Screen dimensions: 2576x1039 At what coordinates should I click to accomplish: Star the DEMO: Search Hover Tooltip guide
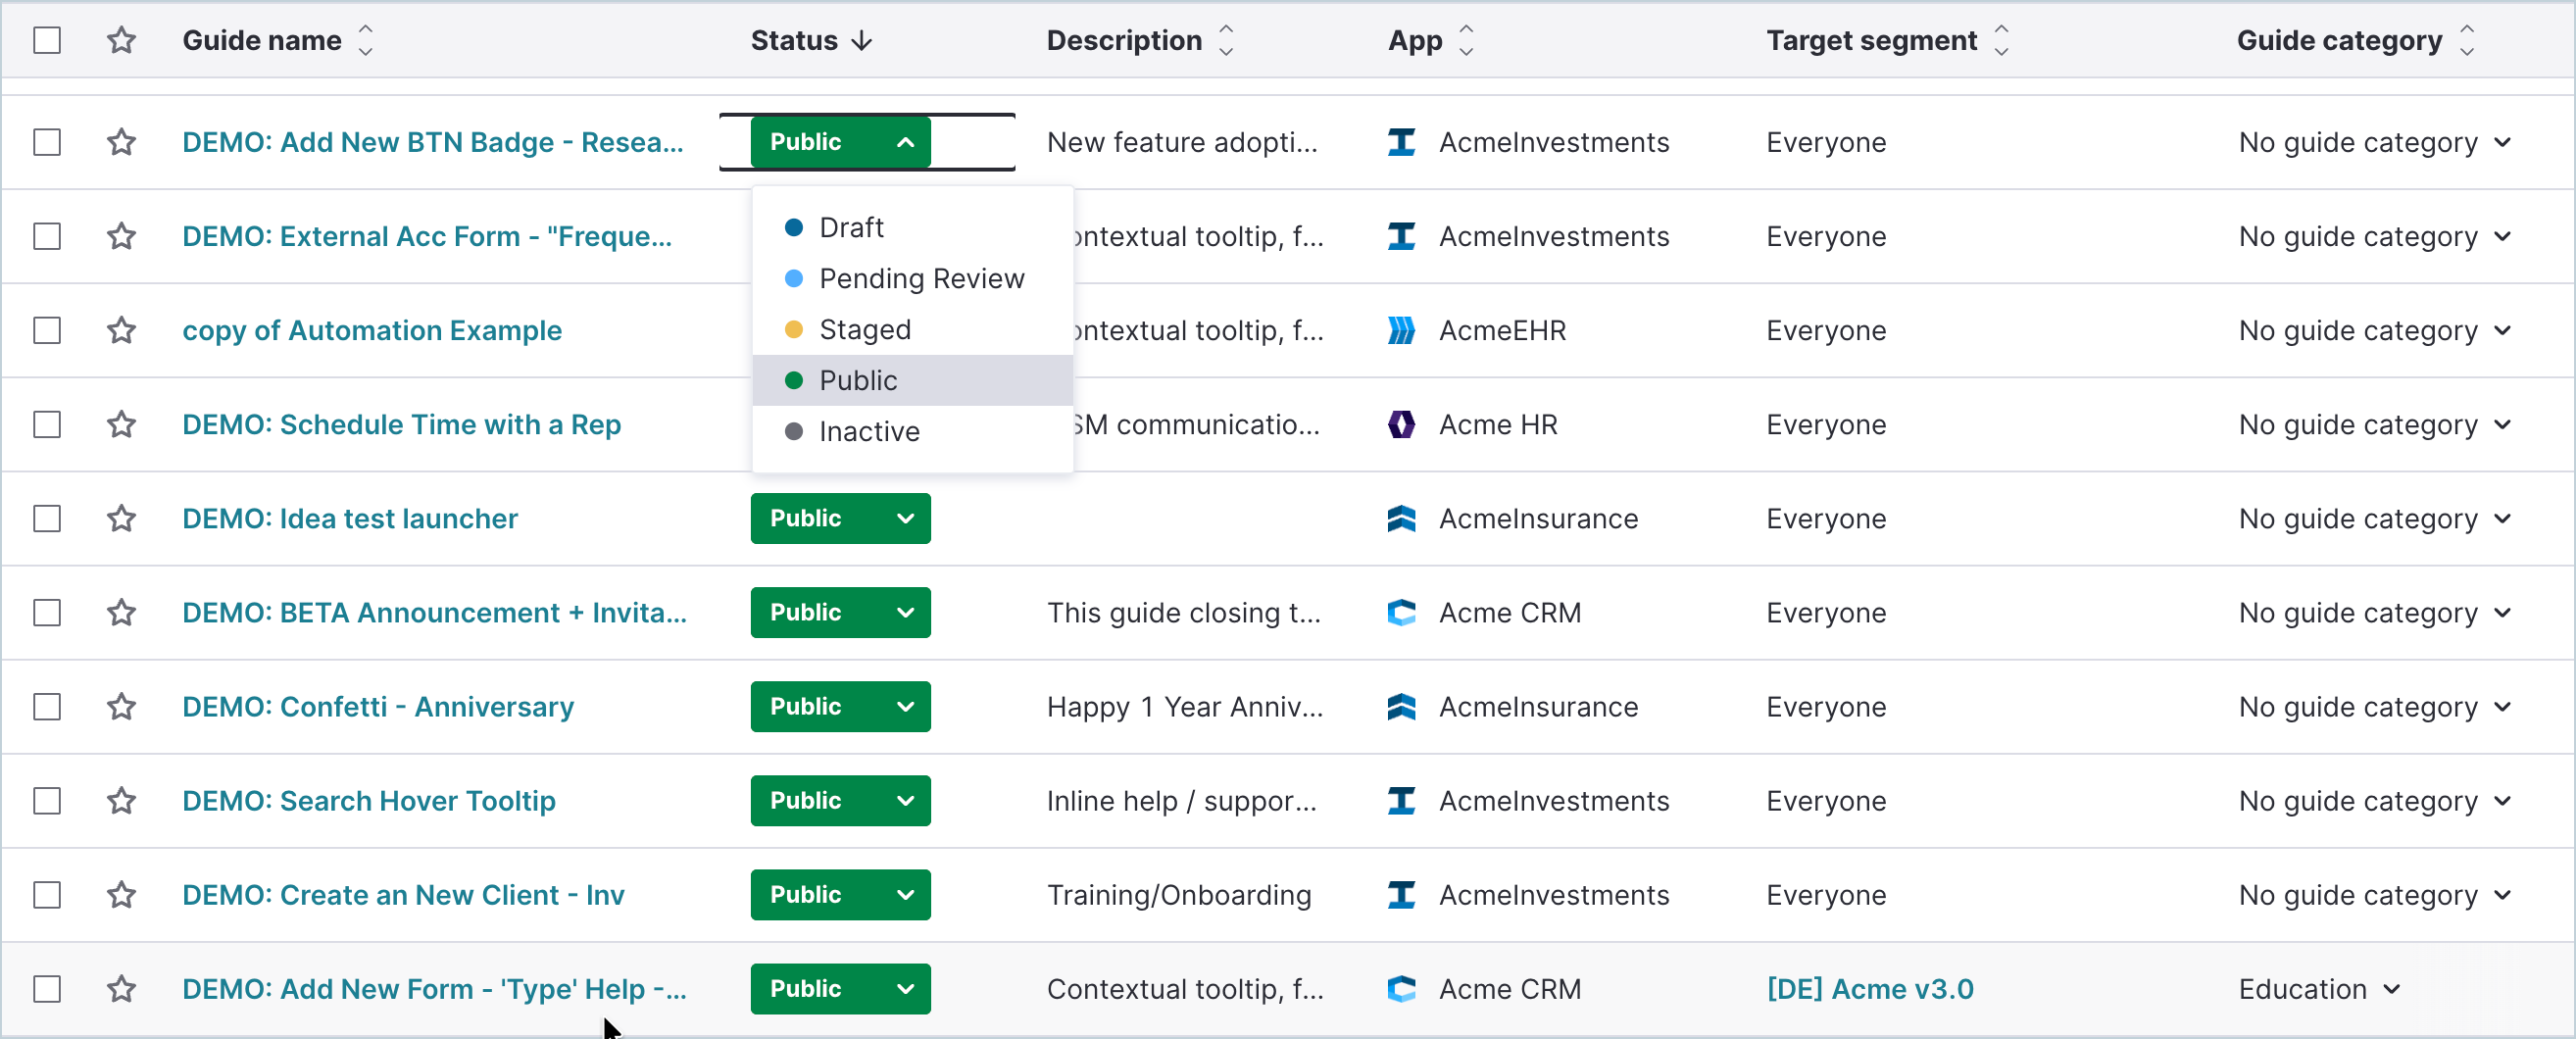point(121,800)
